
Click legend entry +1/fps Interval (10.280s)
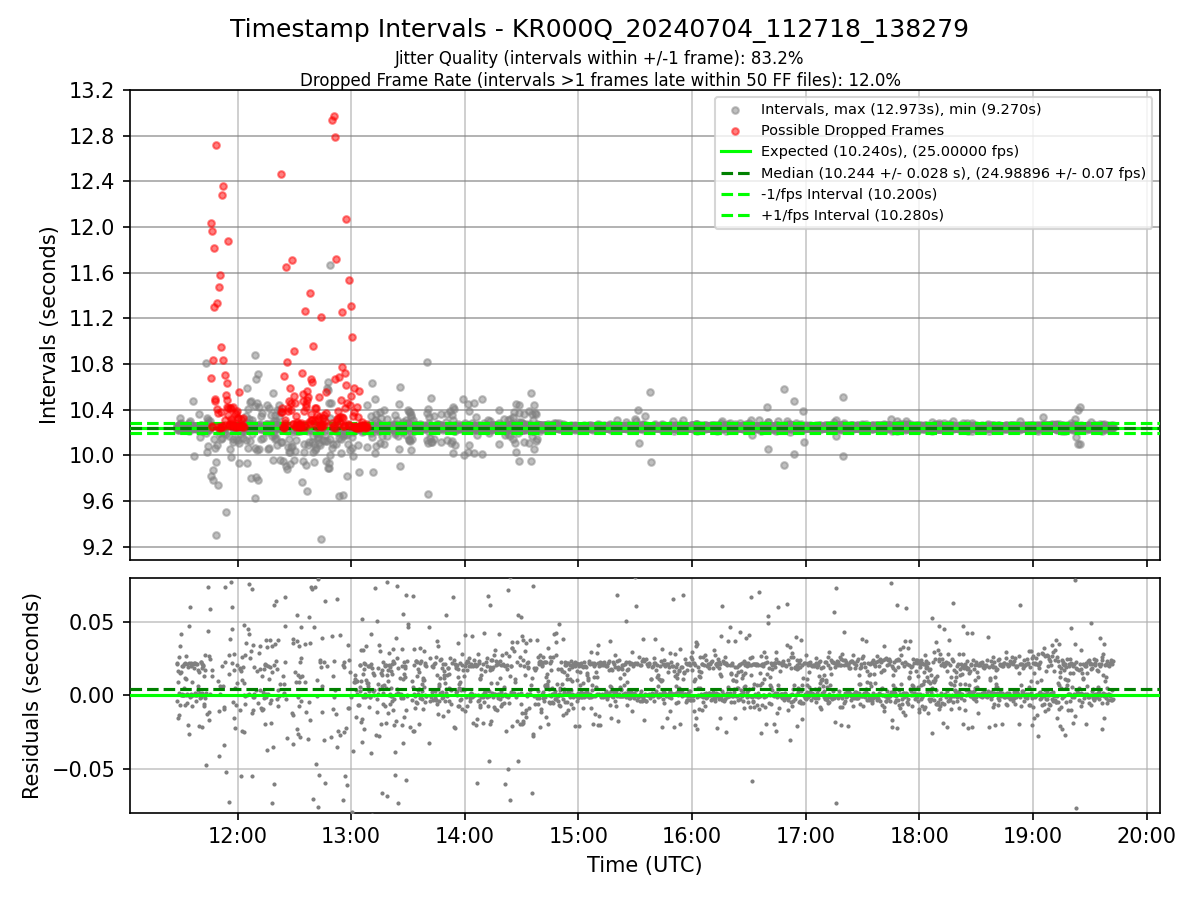(x=852, y=214)
